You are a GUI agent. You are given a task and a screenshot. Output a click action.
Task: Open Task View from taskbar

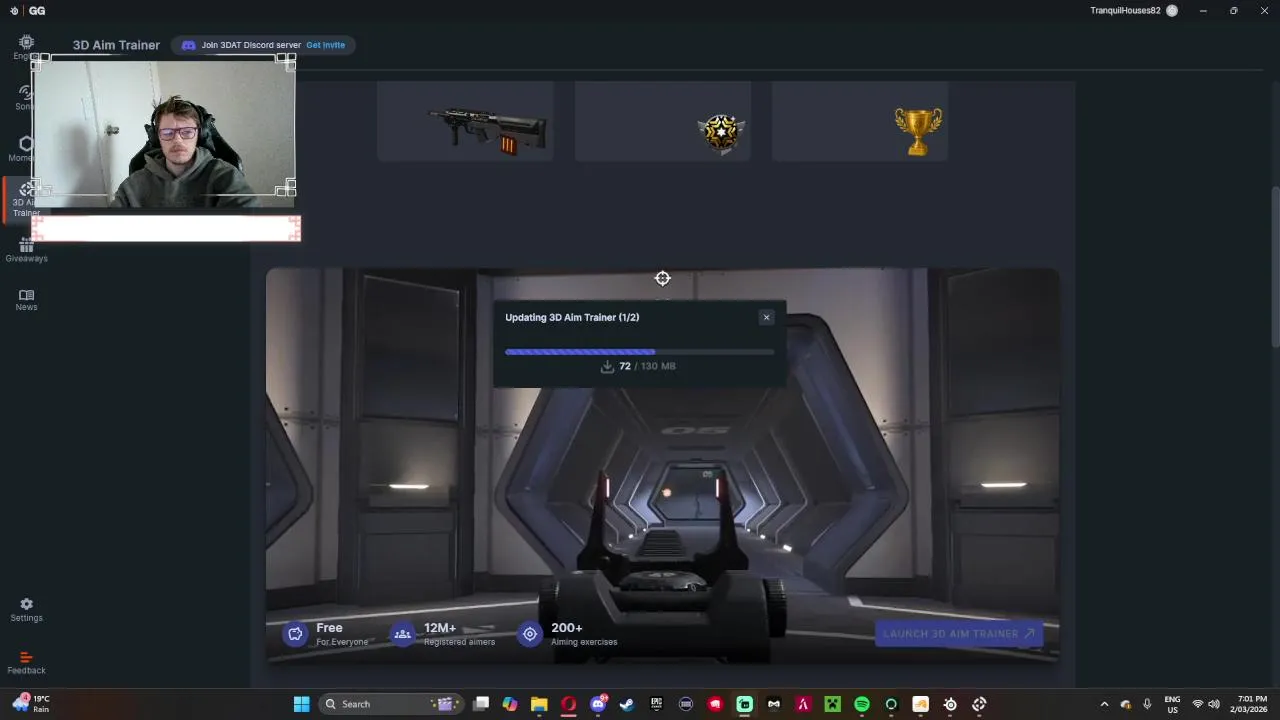pos(481,704)
